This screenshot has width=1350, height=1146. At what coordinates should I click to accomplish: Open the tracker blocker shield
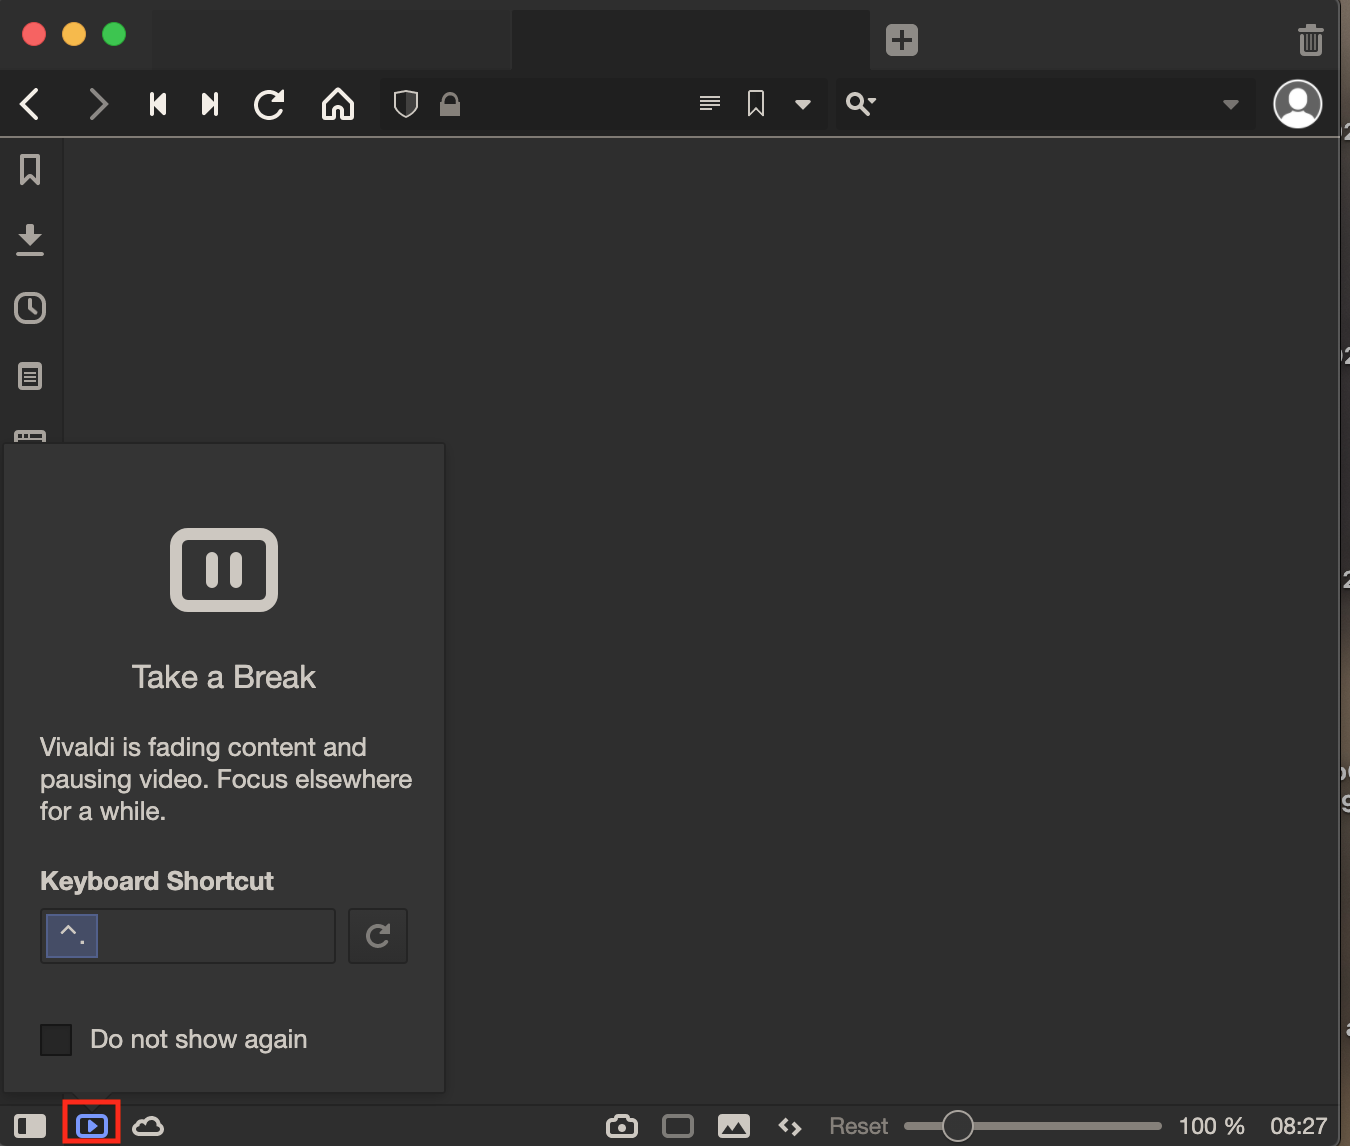tap(405, 104)
